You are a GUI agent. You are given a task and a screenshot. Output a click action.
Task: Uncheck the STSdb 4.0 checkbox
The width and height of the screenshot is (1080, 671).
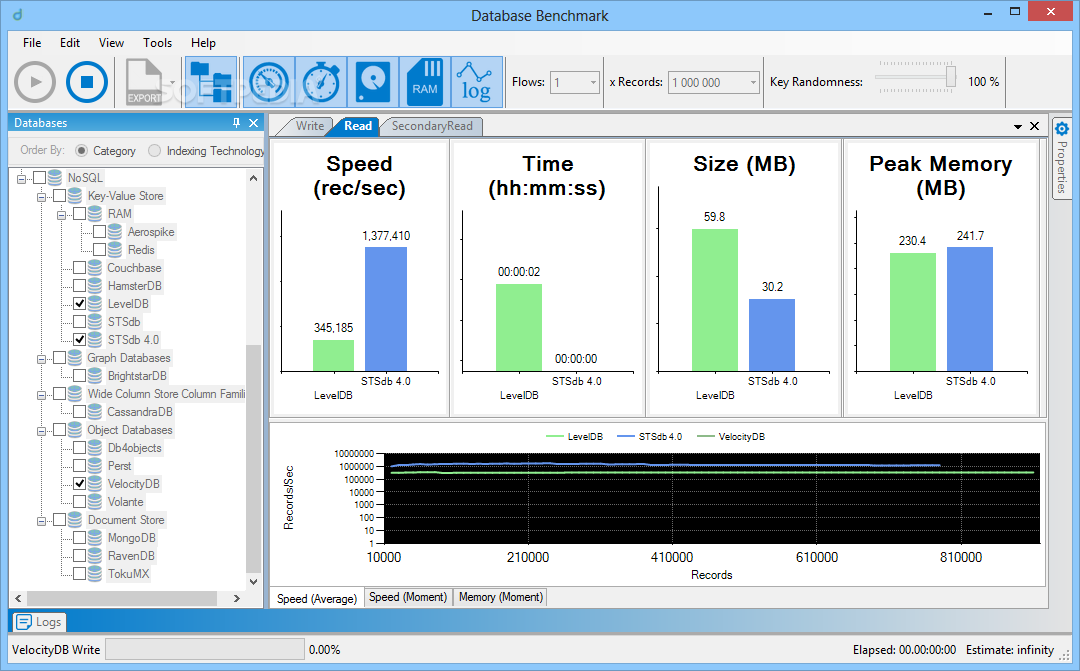80,340
